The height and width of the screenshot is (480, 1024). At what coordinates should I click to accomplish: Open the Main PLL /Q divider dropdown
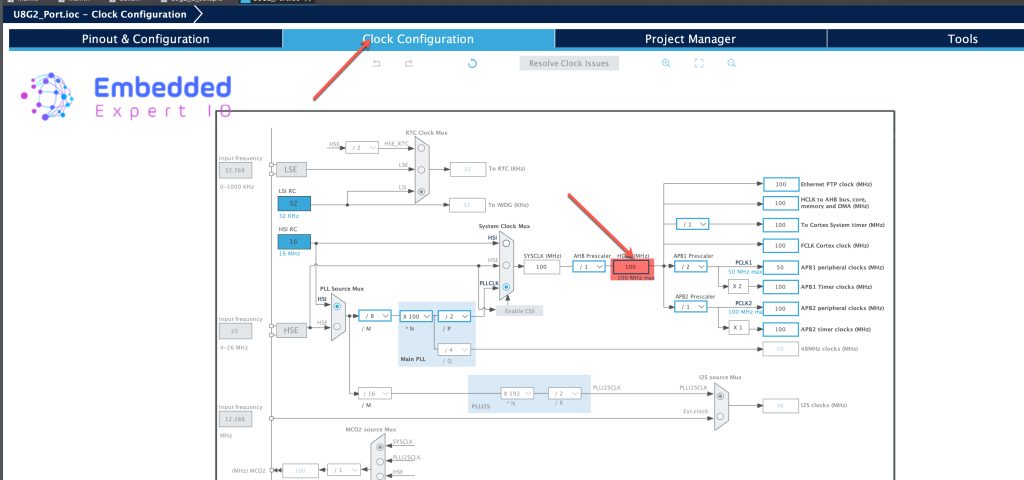coord(455,349)
